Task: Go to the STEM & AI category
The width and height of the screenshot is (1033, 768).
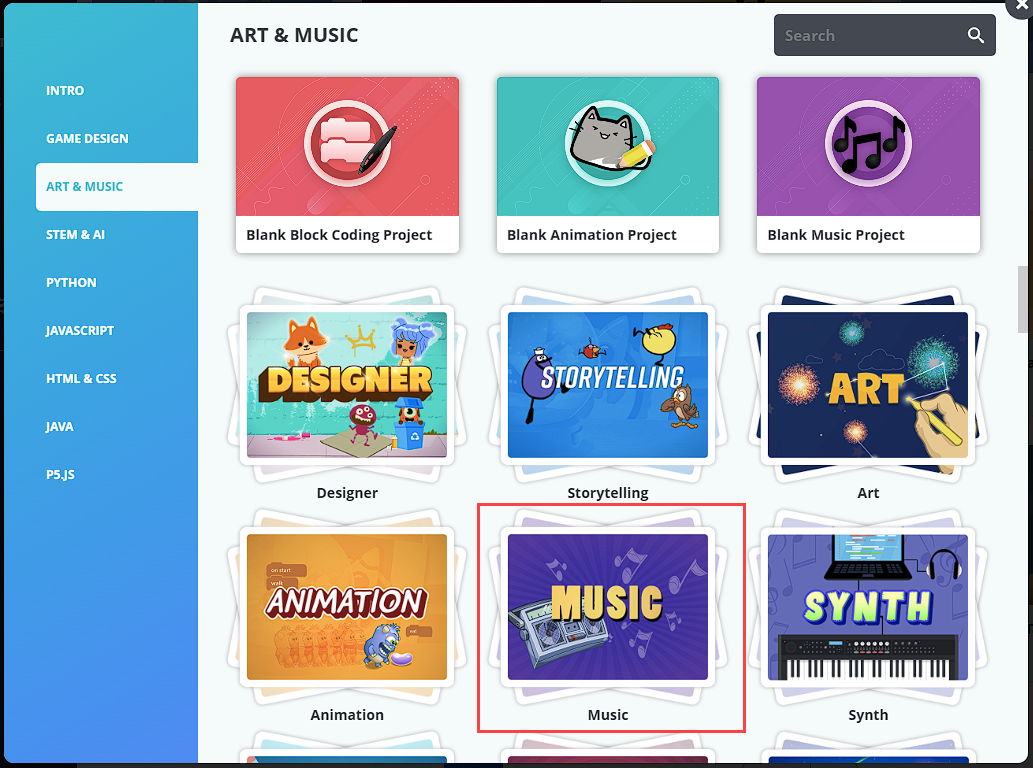Action: pyautogui.click(x=75, y=234)
